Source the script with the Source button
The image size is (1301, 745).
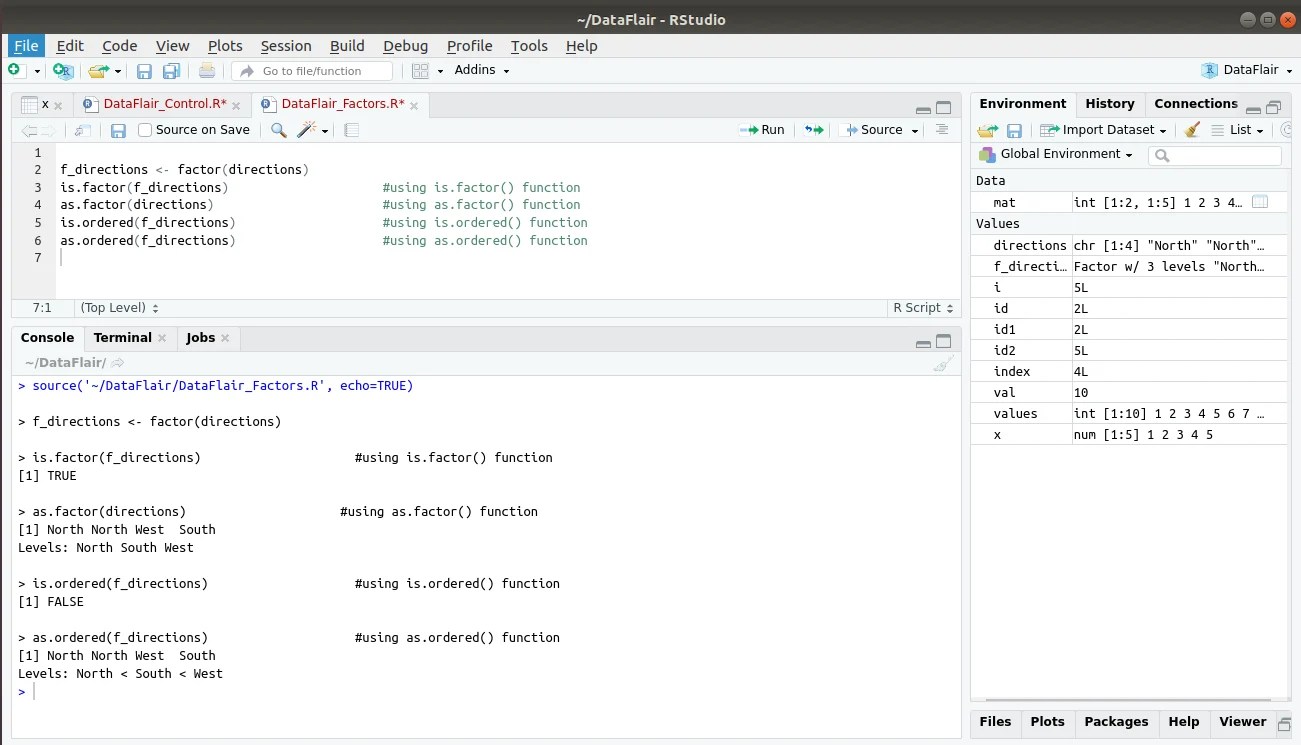click(x=877, y=130)
